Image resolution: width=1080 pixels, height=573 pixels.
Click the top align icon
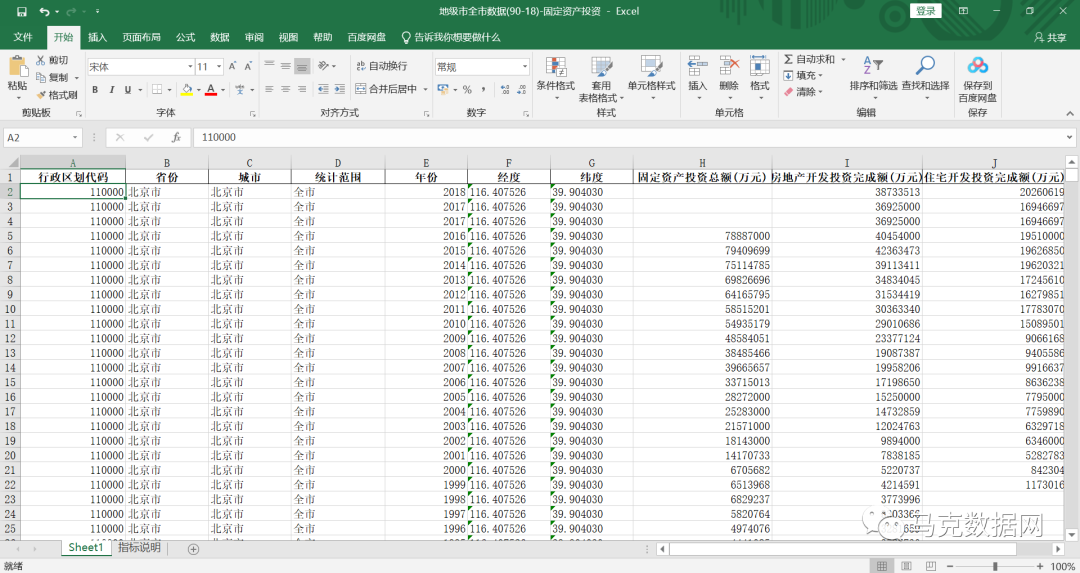[269, 66]
